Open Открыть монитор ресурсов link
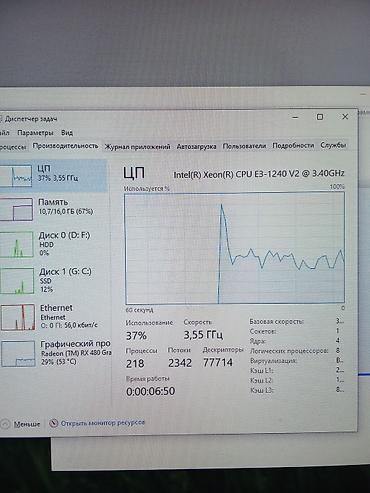The width and height of the screenshot is (370, 493). (x=103, y=423)
